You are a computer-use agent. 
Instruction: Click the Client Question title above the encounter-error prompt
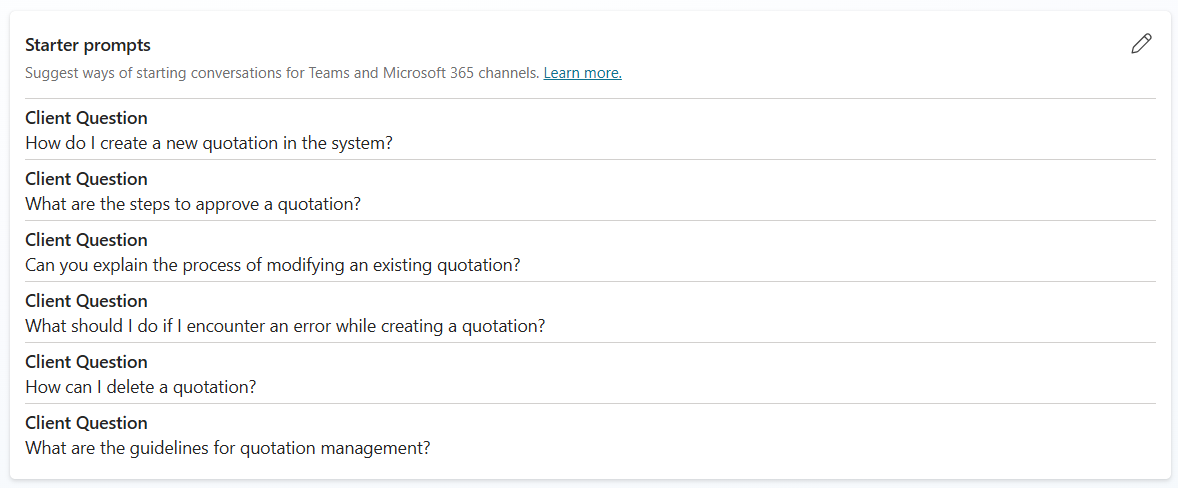click(86, 301)
